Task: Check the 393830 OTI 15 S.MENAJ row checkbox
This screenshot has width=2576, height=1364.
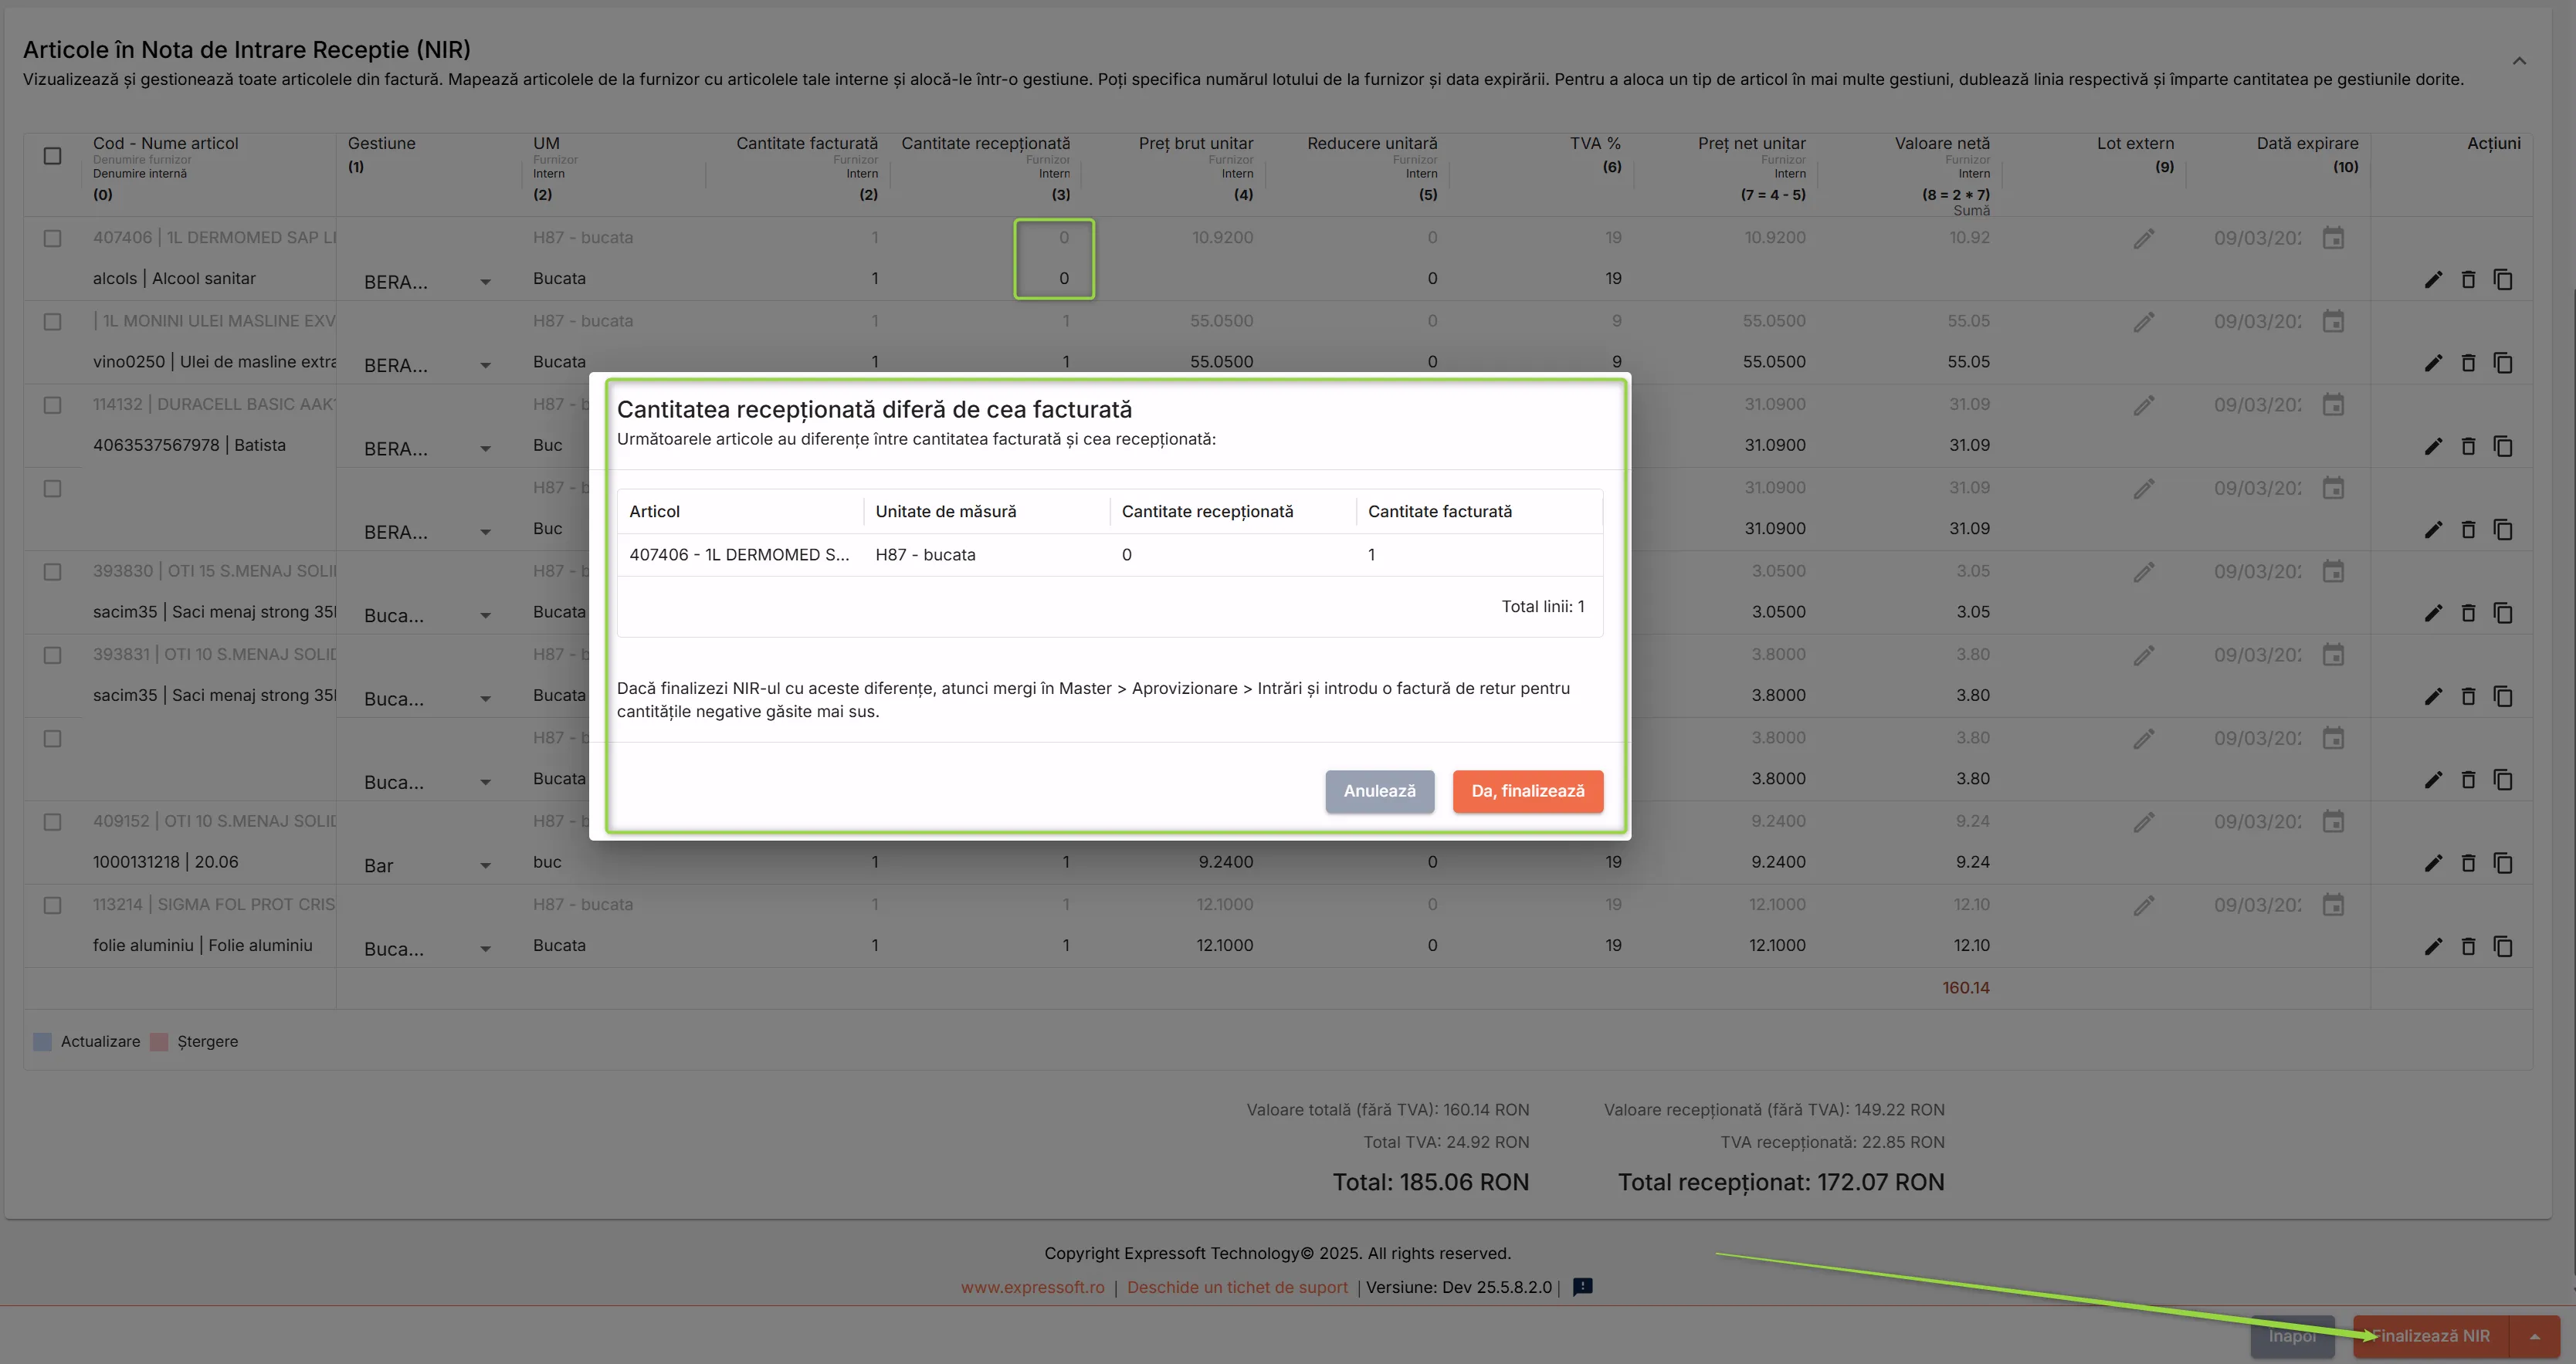Action: 53,572
